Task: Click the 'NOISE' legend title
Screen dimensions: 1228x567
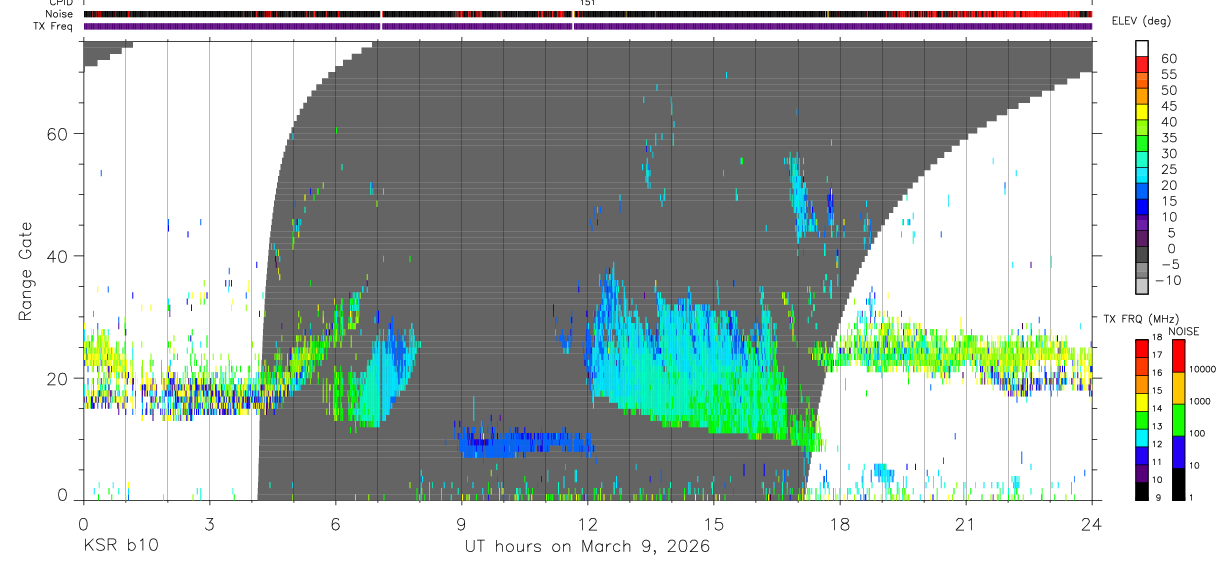Action: point(1184,332)
